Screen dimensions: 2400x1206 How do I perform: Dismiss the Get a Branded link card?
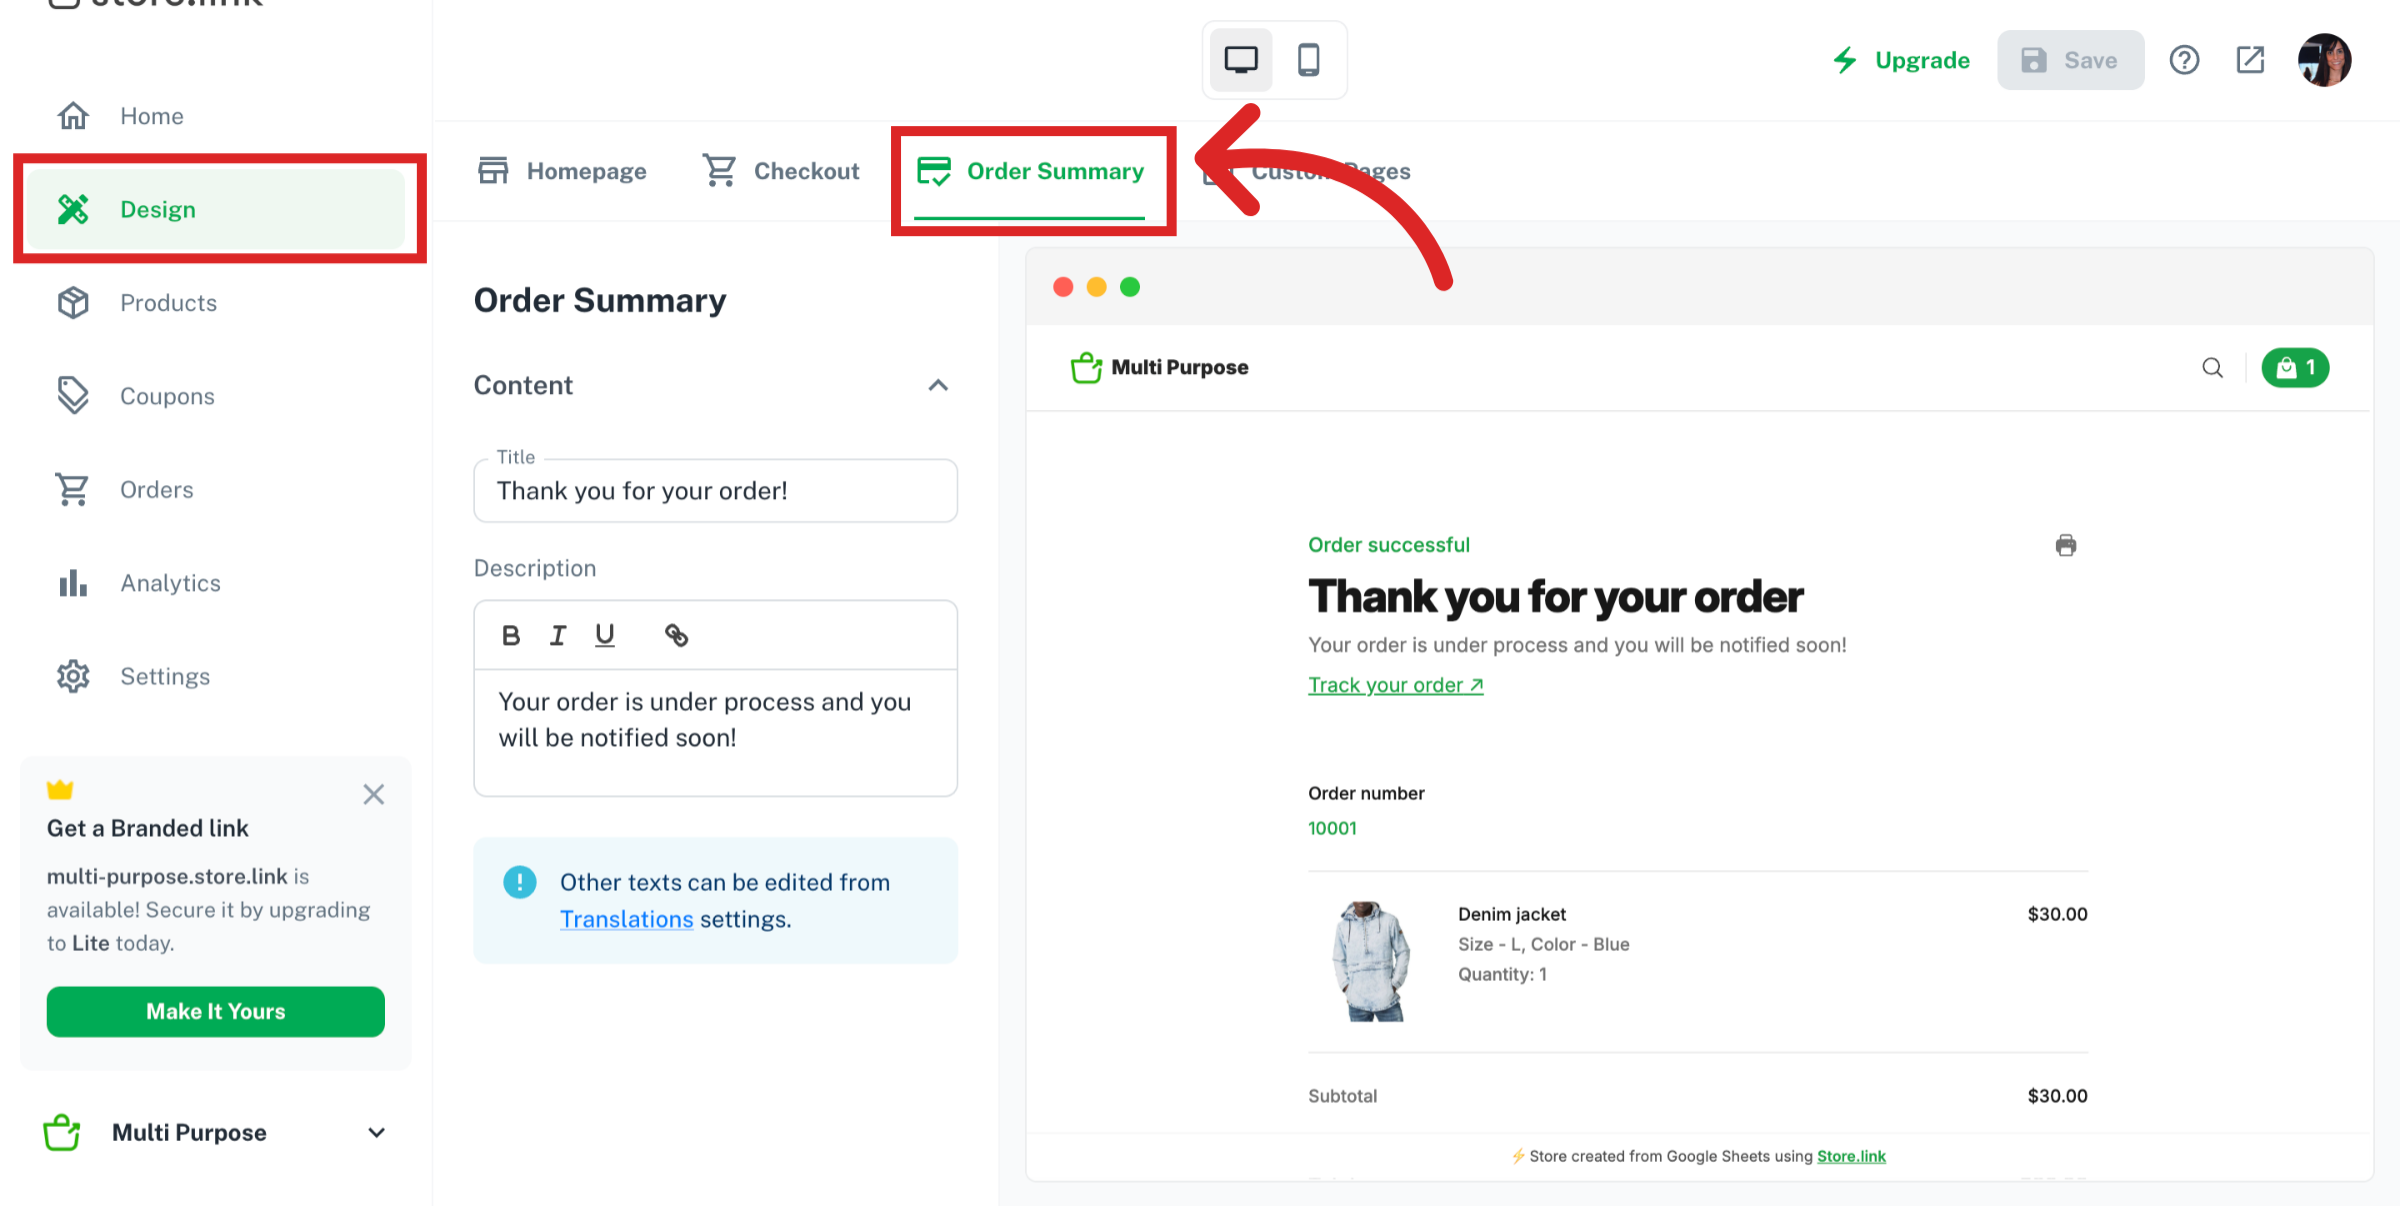(x=374, y=794)
